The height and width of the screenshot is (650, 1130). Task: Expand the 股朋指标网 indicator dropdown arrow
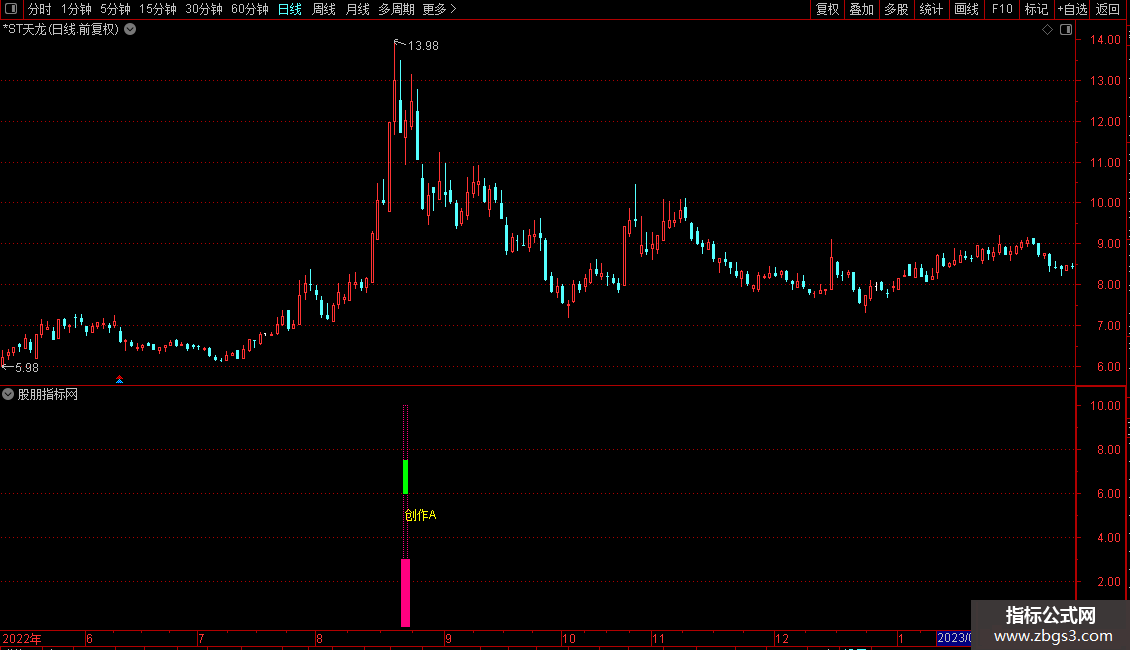click(8, 394)
